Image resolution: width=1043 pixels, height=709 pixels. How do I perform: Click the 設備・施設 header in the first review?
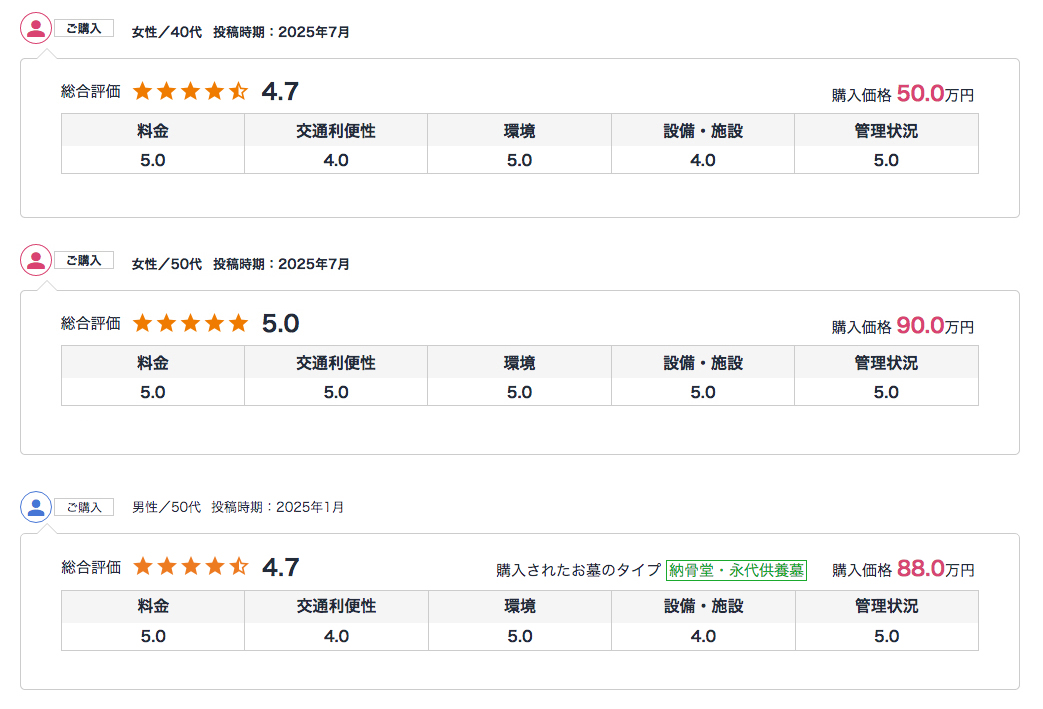[x=703, y=130]
